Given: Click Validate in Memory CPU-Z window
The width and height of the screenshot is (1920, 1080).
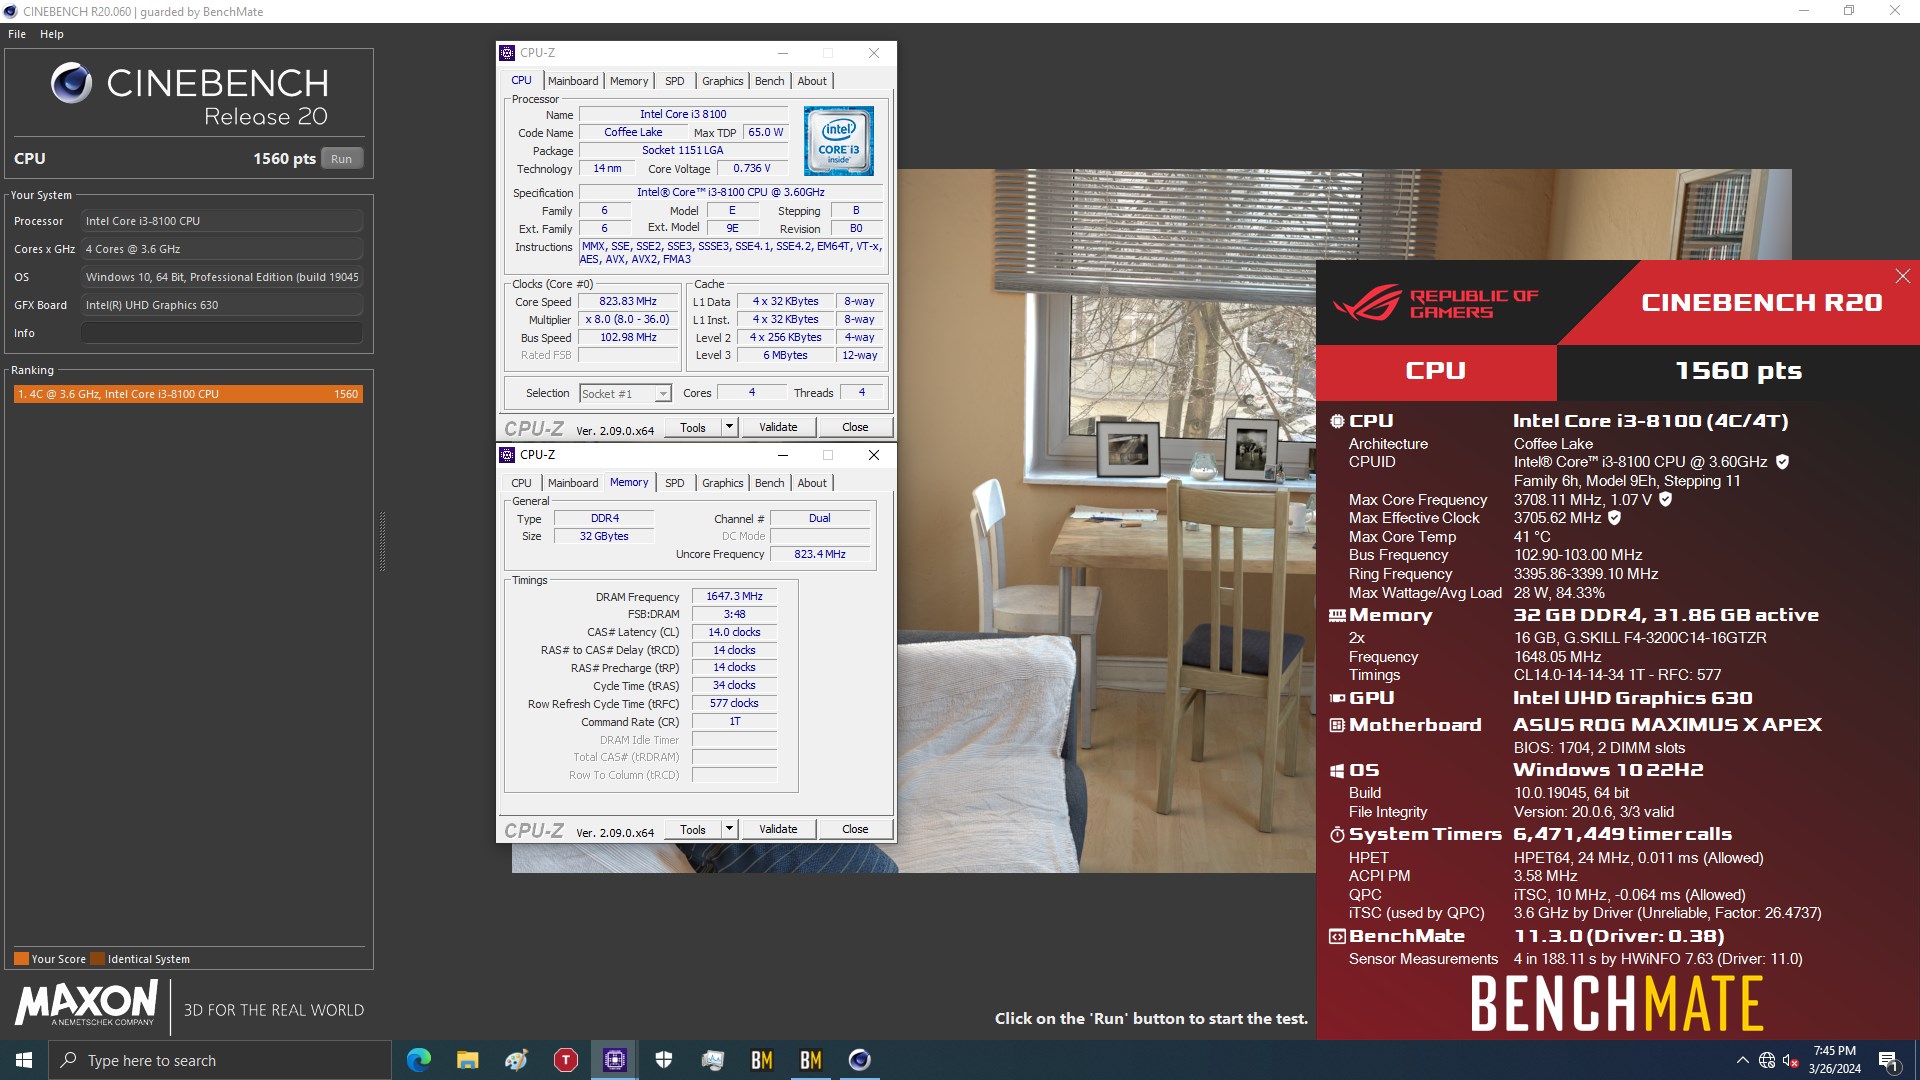Looking at the screenshot, I should pos(778,829).
